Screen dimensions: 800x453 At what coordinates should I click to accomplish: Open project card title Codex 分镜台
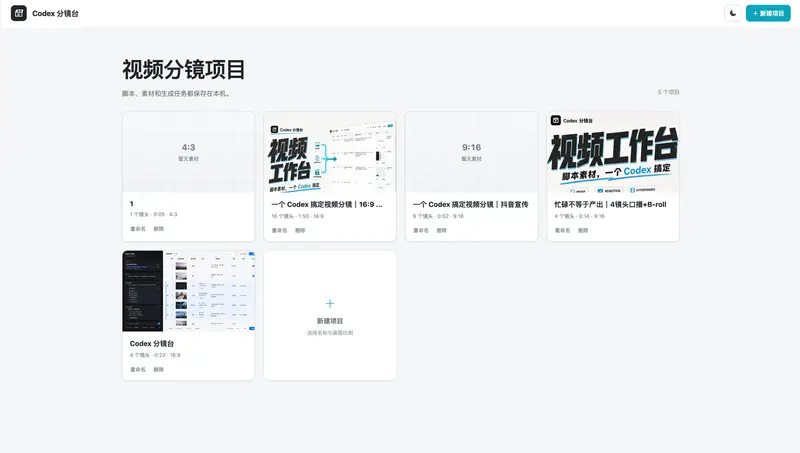coord(152,343)
